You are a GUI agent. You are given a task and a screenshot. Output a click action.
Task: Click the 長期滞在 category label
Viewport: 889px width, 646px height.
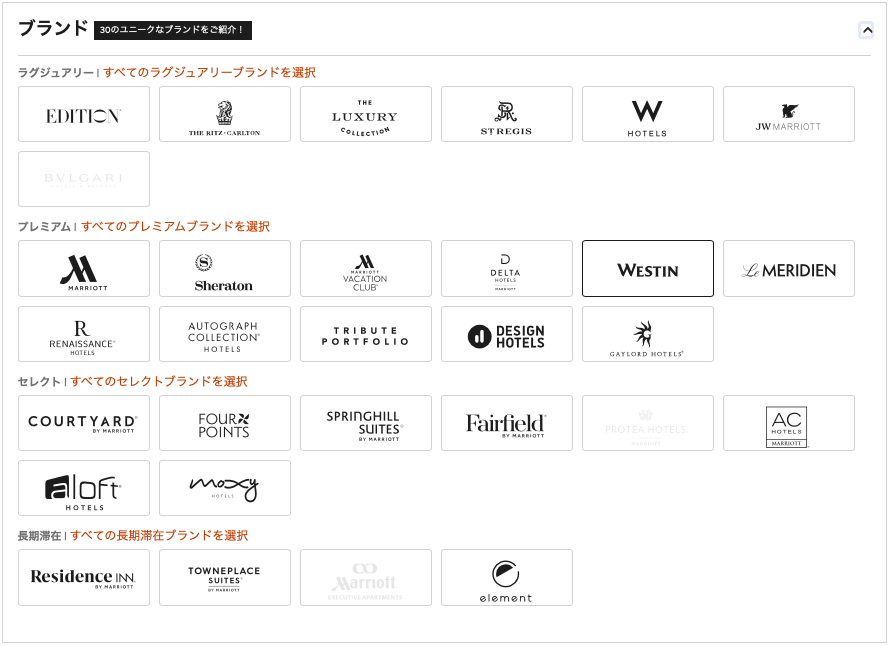pos(39,536)
